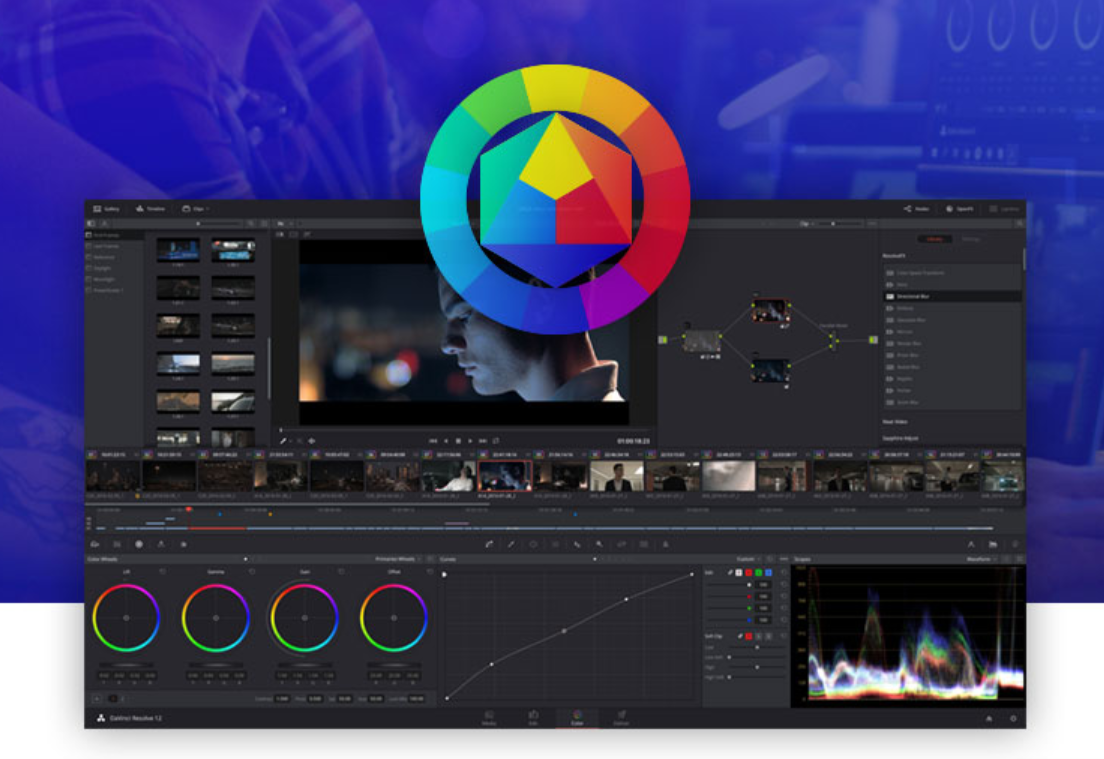Open the Motion Effects palette

(184, 544)
